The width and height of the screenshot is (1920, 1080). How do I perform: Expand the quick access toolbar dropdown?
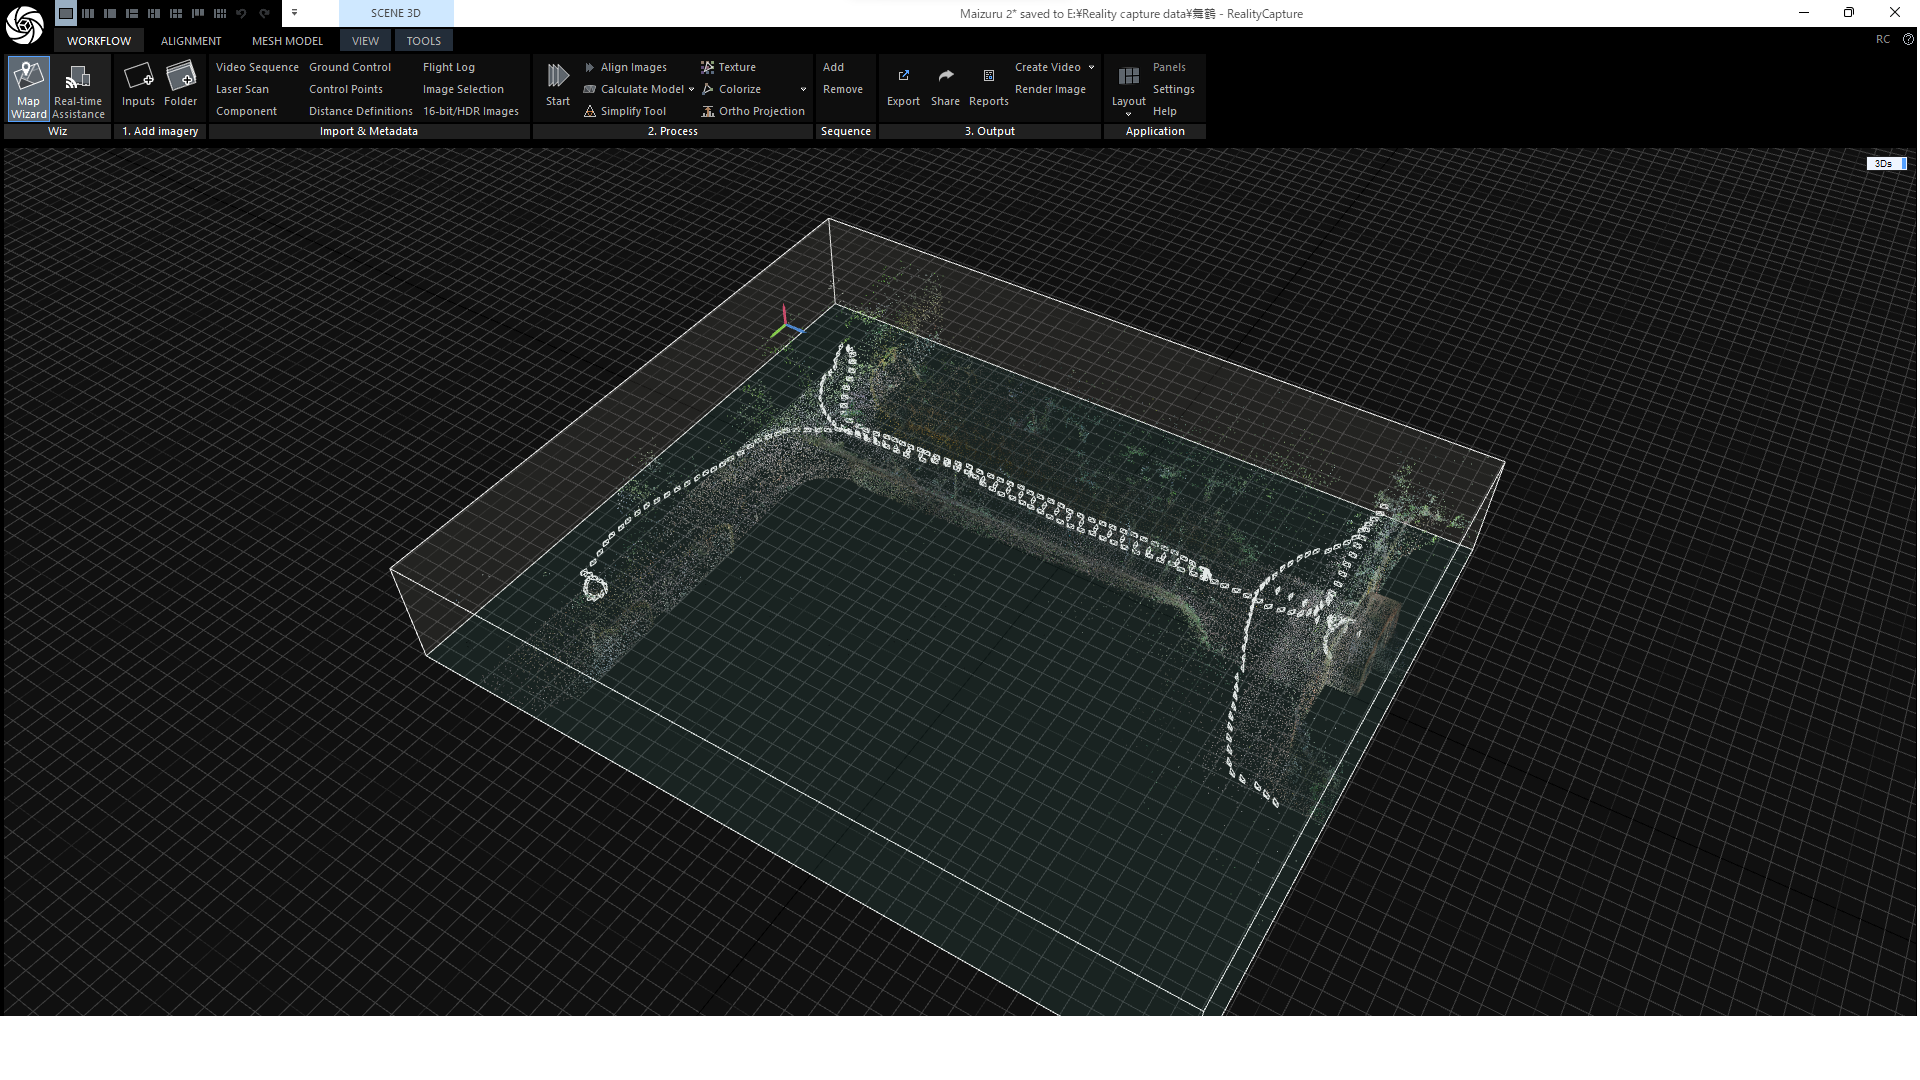(x=295, y=13)
